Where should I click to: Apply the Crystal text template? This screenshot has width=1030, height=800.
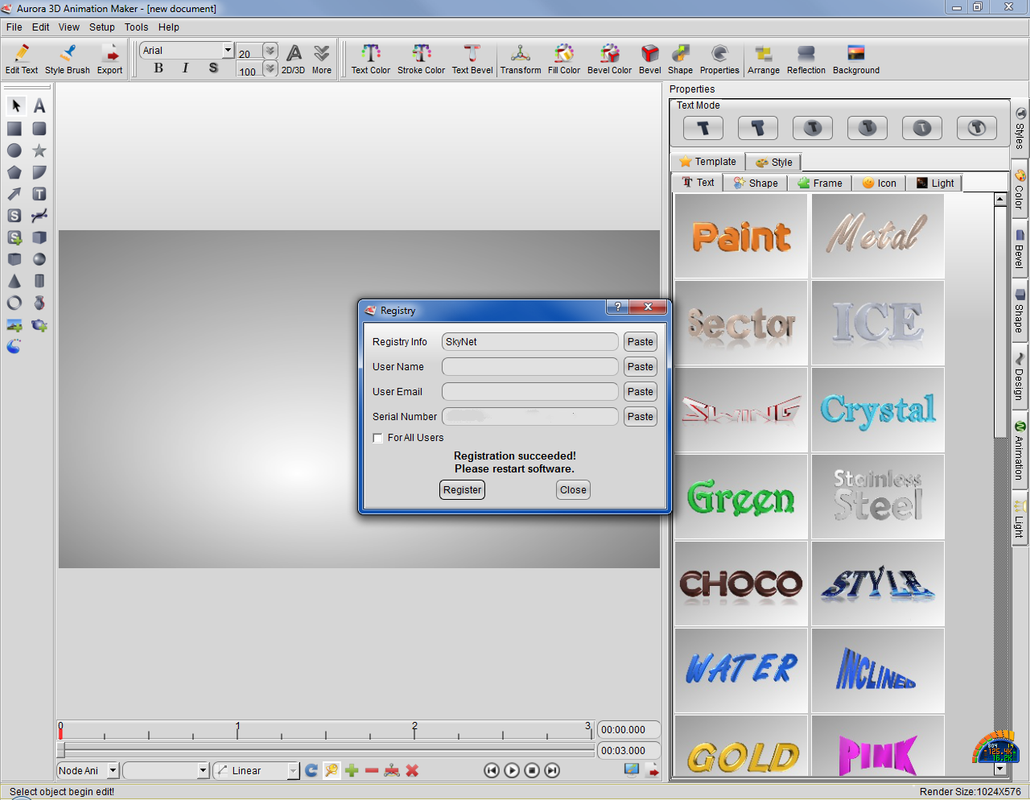878,410
